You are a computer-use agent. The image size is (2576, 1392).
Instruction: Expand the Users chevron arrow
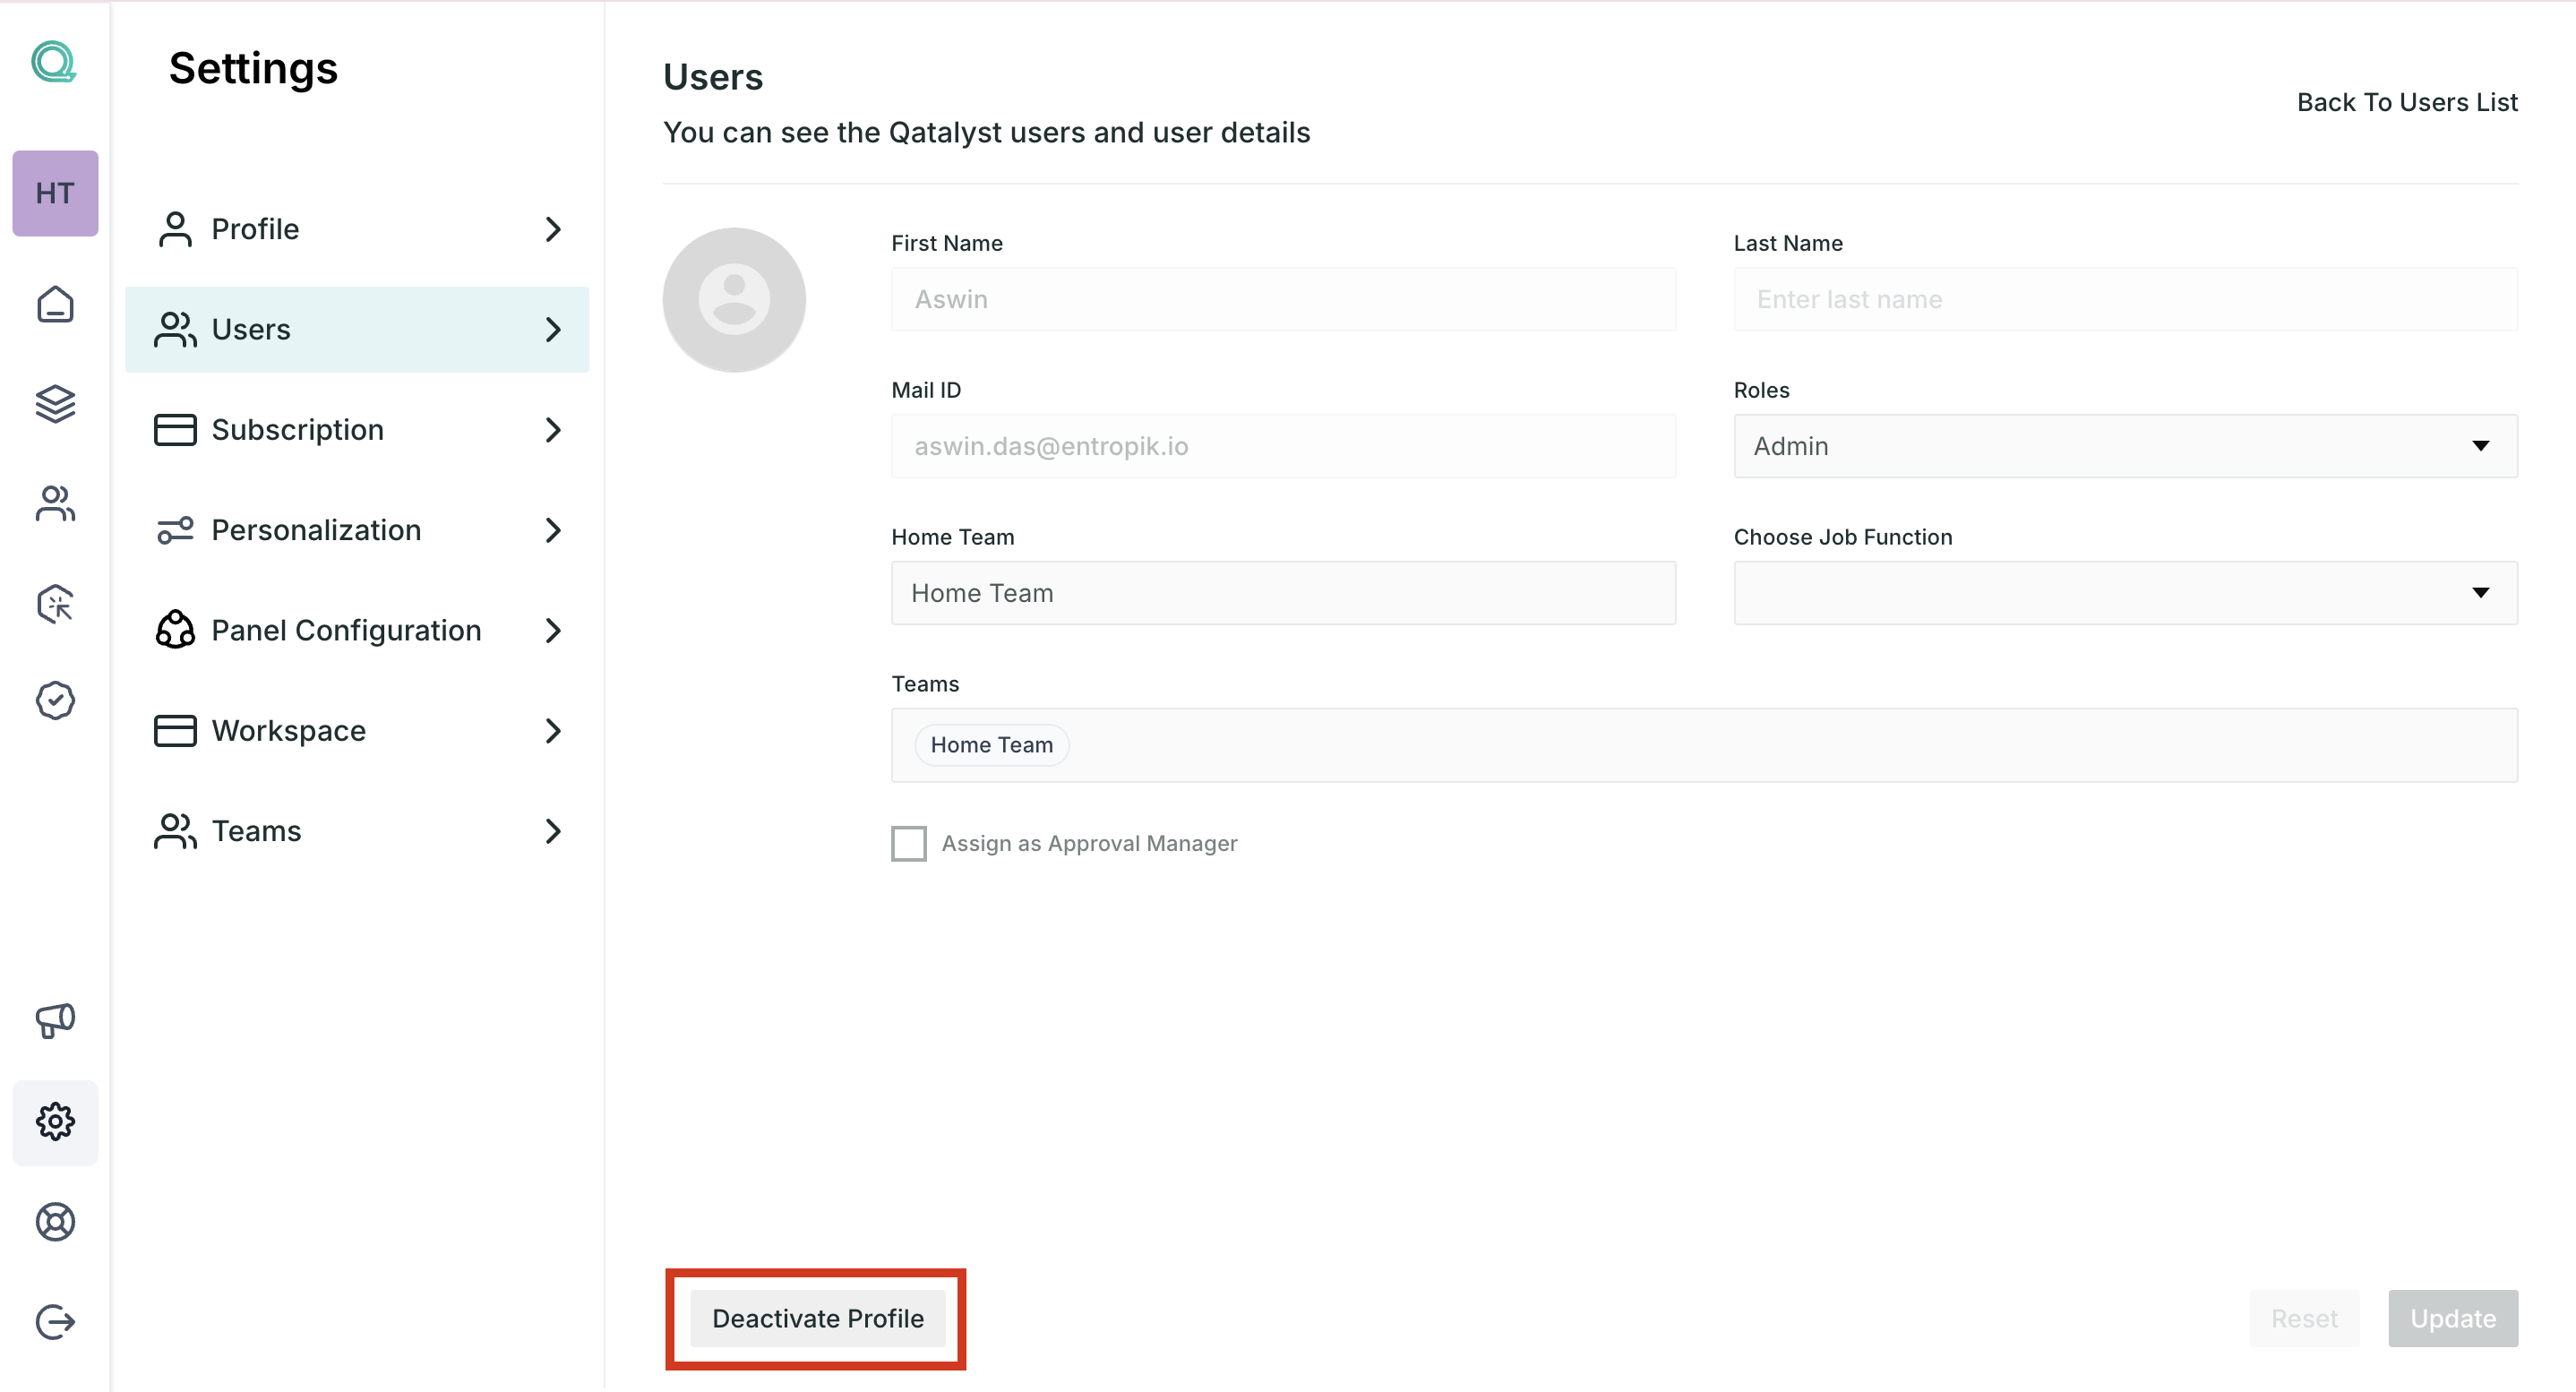pyautogui.click(x=553, y=329)
